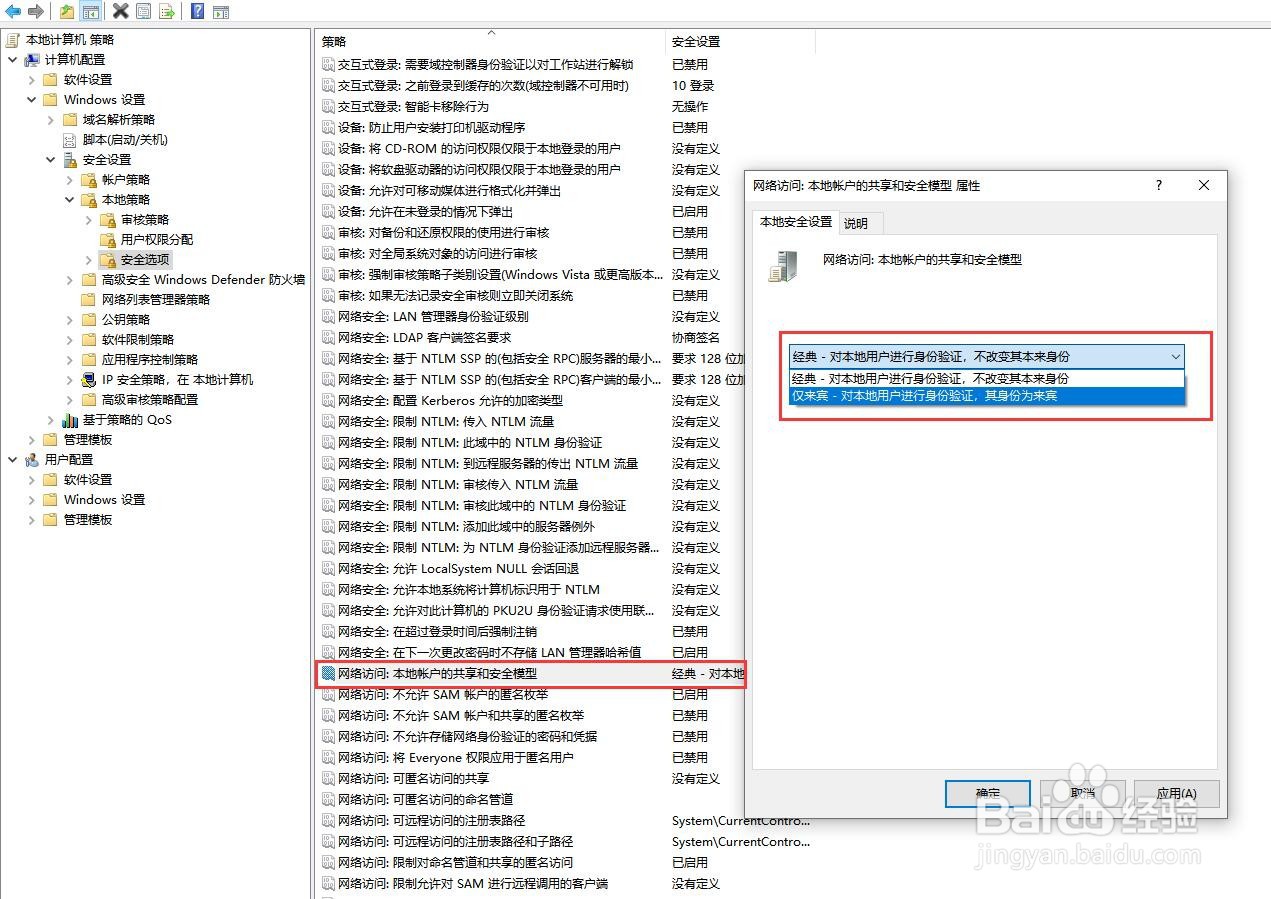Screen dimensions: 1271x899
Task: Select the 经典 authentication option
Action: (x=985, y=376)
